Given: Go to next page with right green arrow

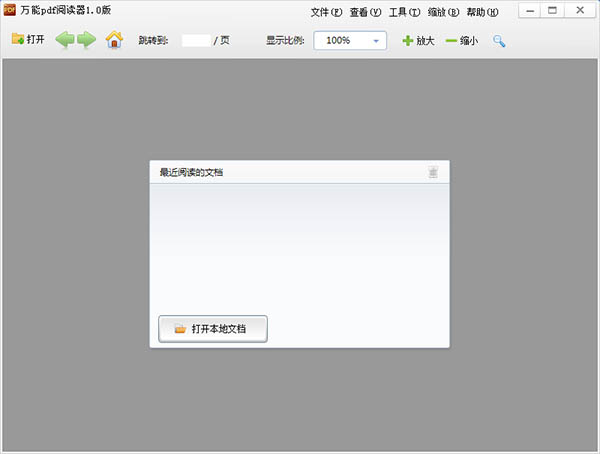Looking at the screenshot, I should (x=87, y=41).
